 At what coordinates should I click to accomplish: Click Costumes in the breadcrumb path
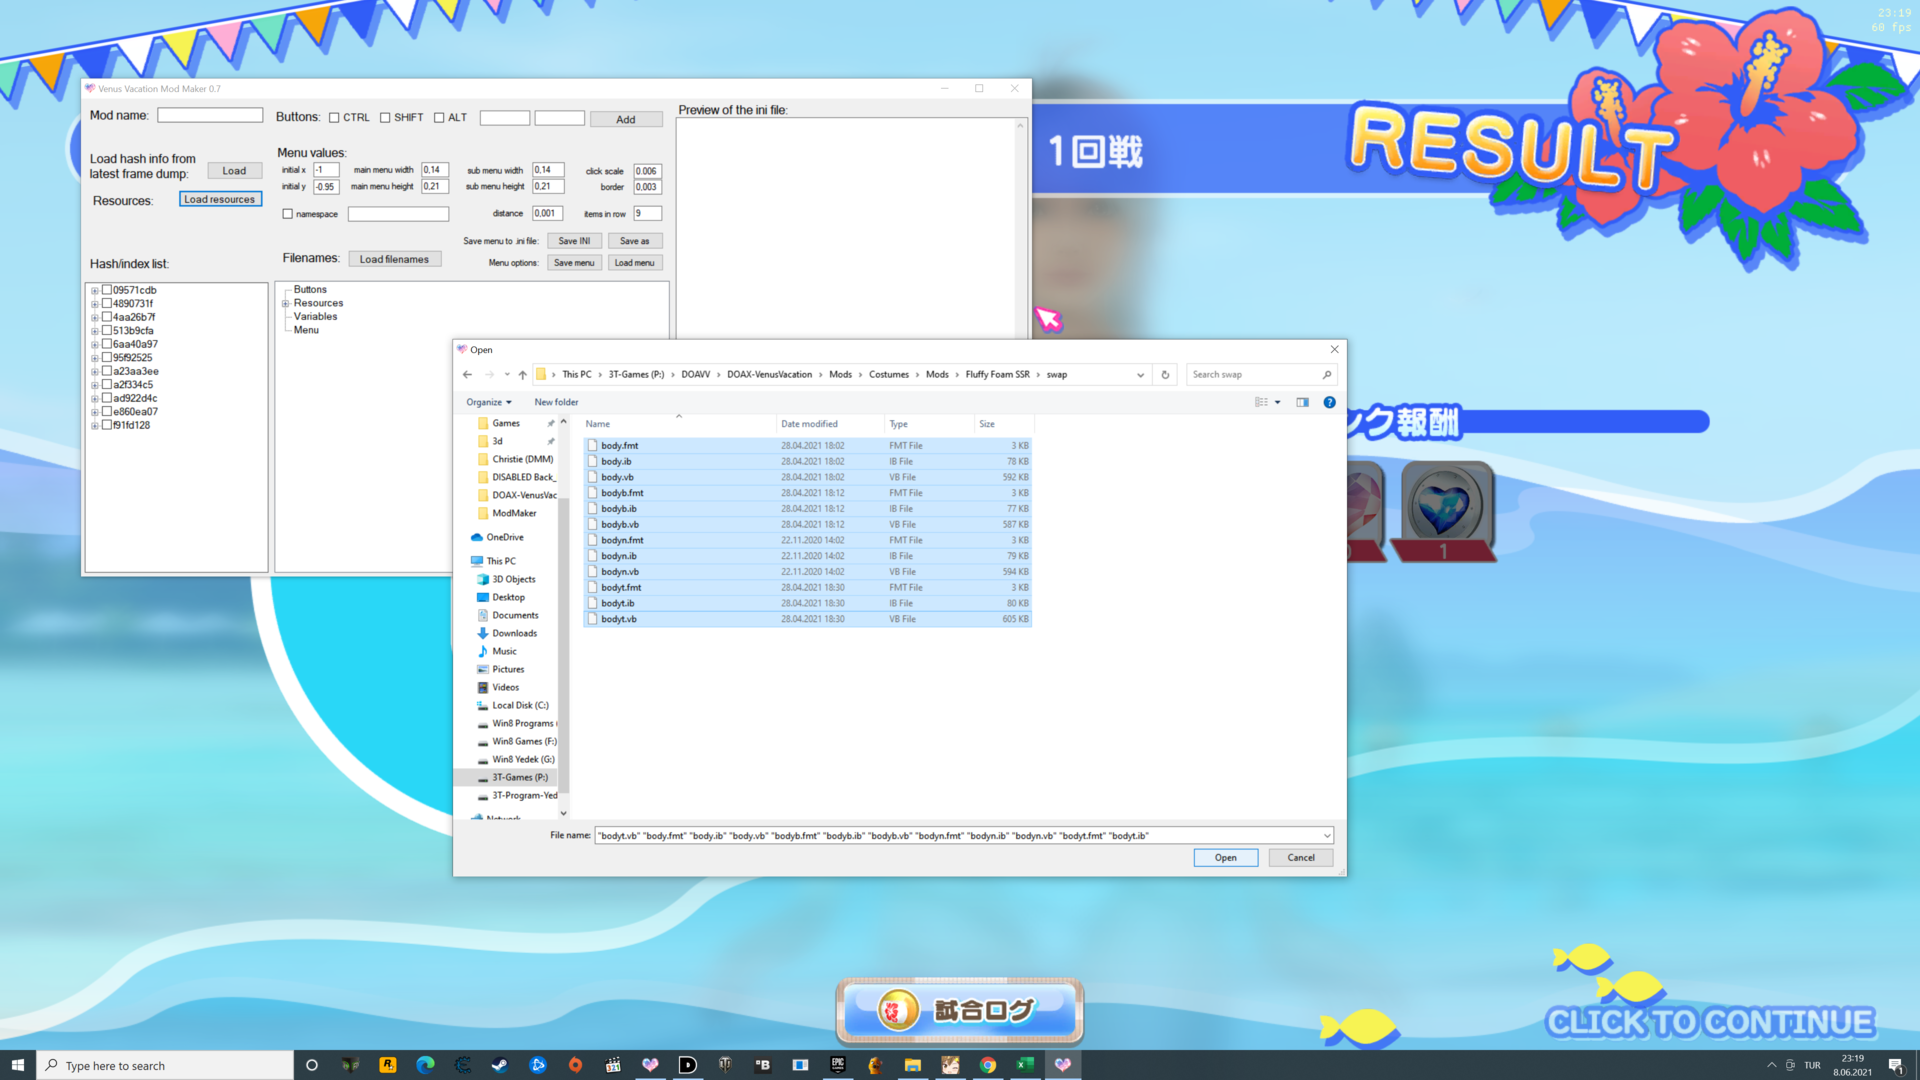coord(888,374)
